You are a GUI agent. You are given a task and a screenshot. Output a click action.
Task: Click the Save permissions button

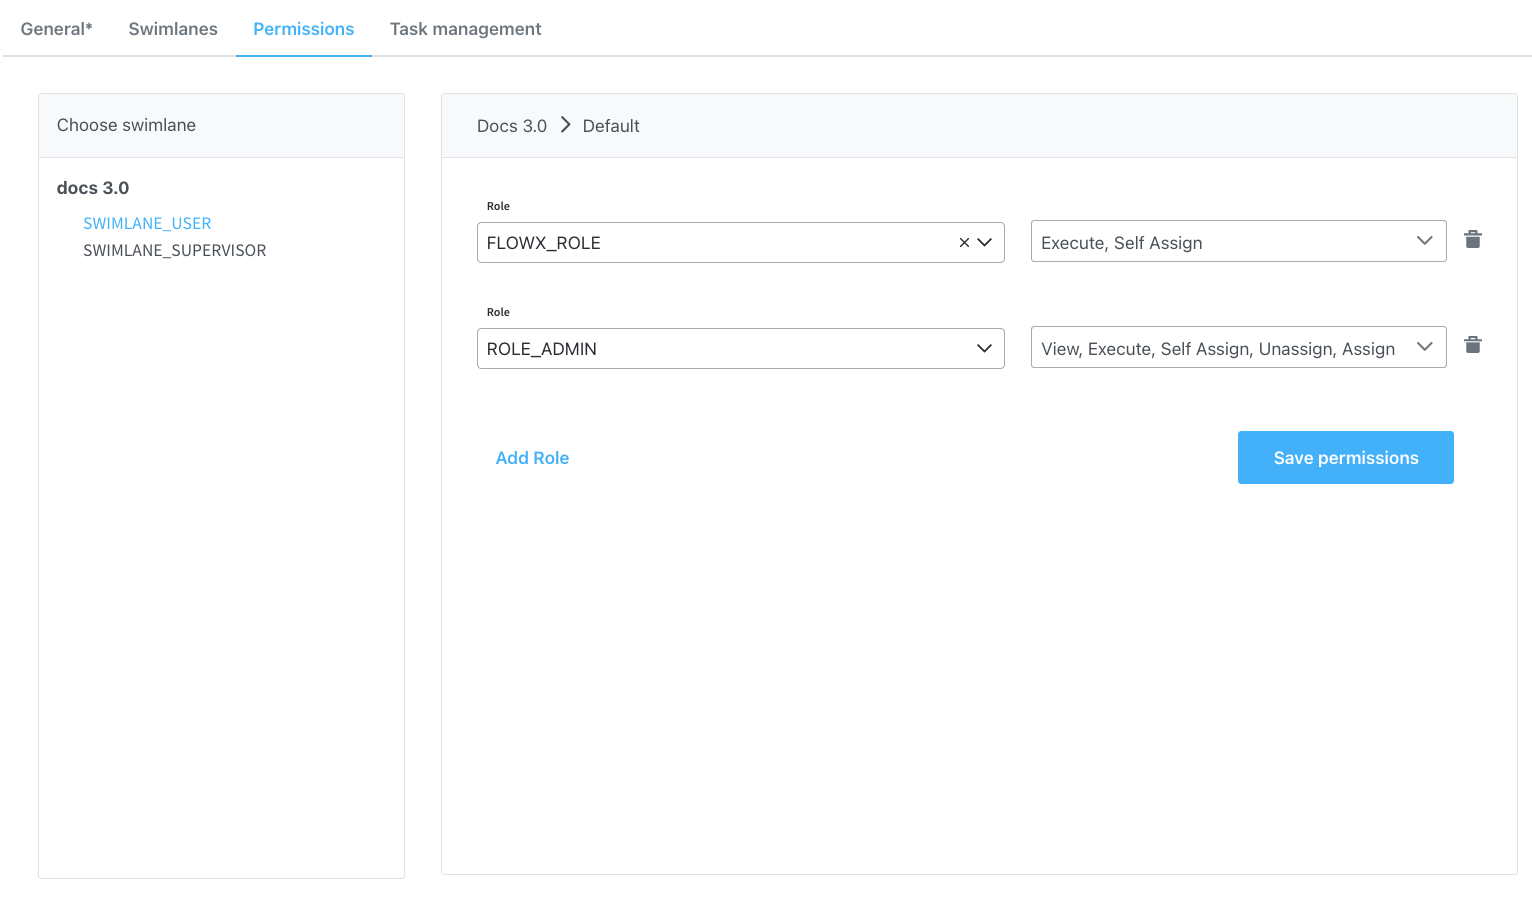click(x=1345, y=458)
